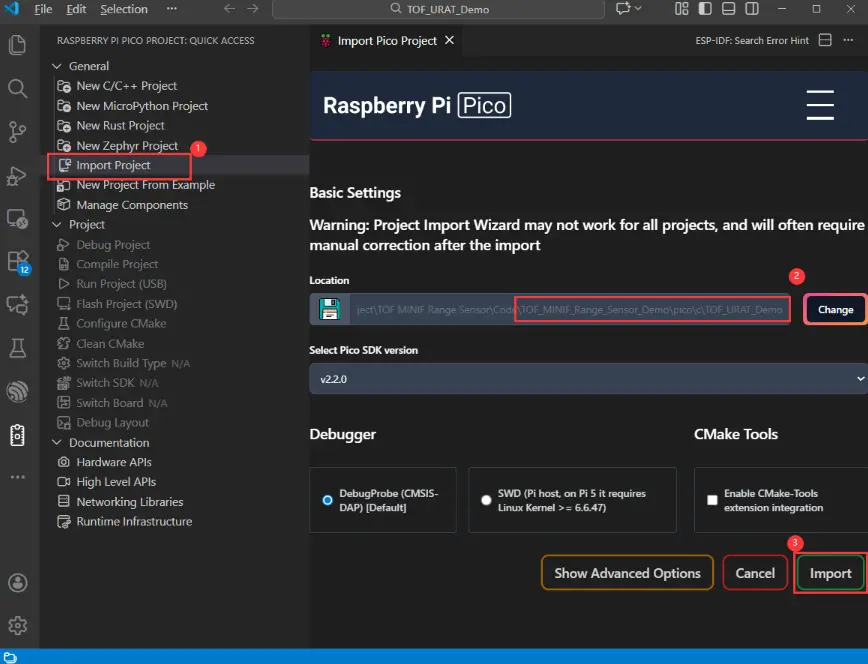Screen dimensions: 868x664
Task: Toggle the secondary side bar
Action: coord(752,9)
